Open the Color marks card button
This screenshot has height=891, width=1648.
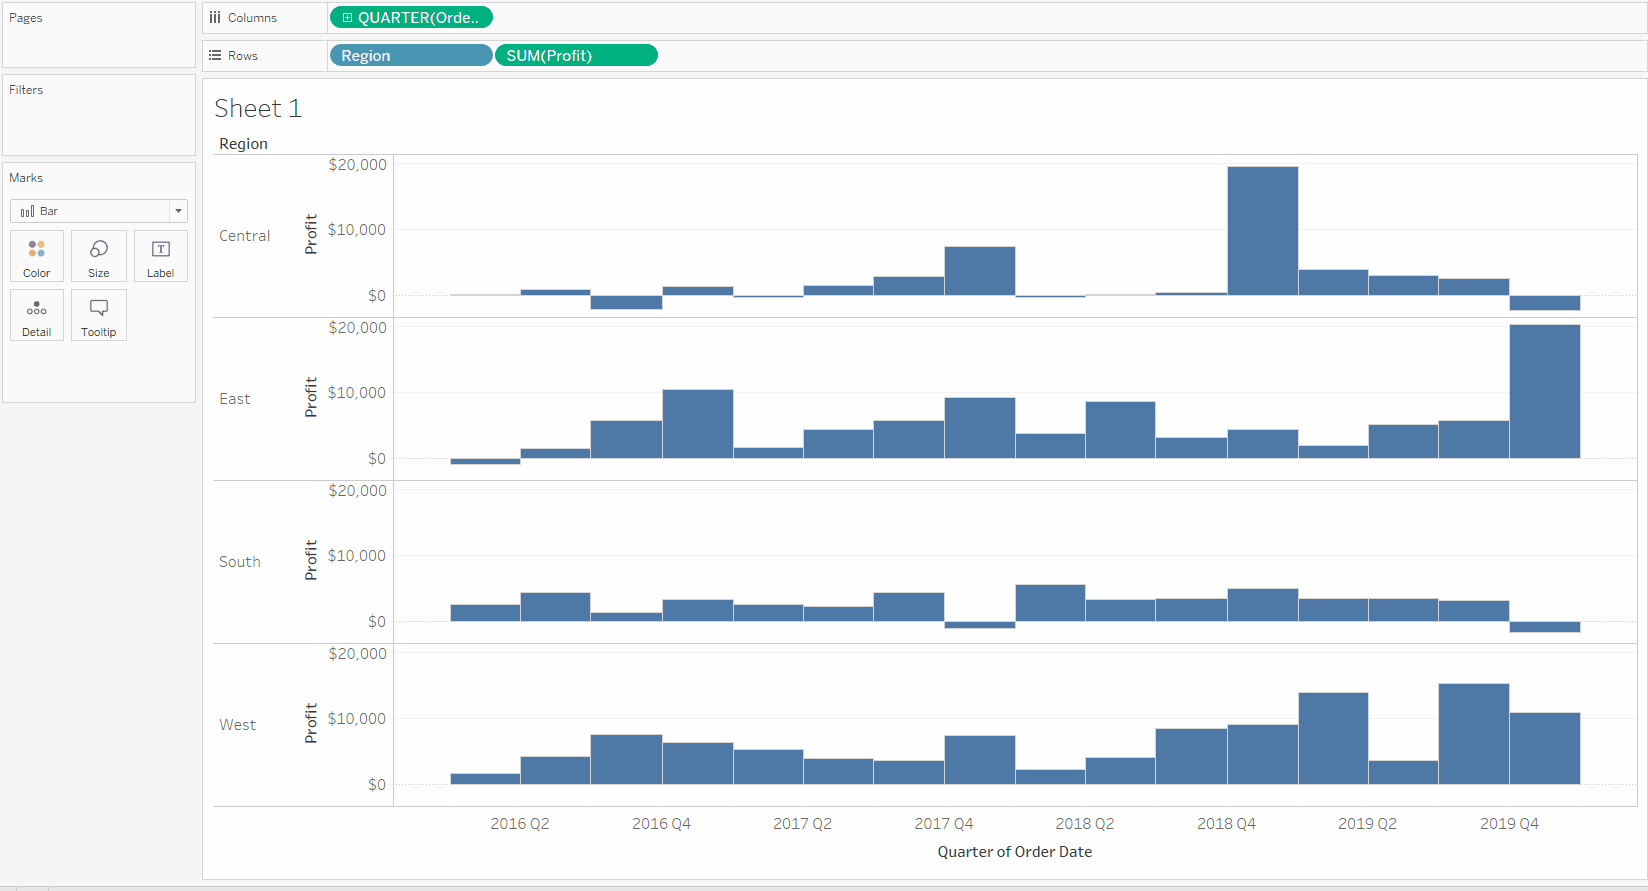coord(37,256)
